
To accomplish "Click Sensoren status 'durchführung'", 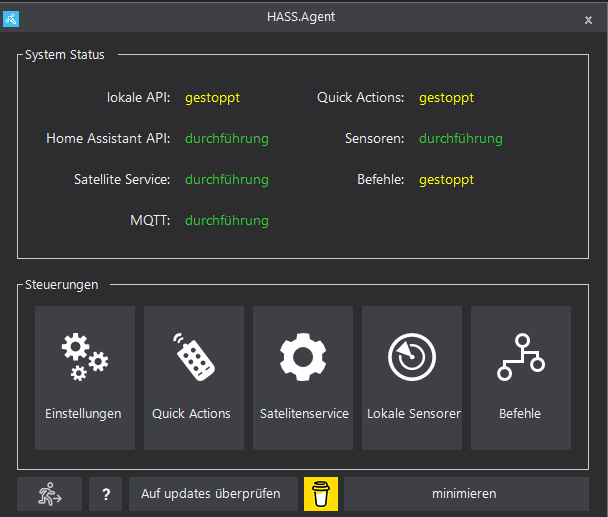I will tap(461, 138).
